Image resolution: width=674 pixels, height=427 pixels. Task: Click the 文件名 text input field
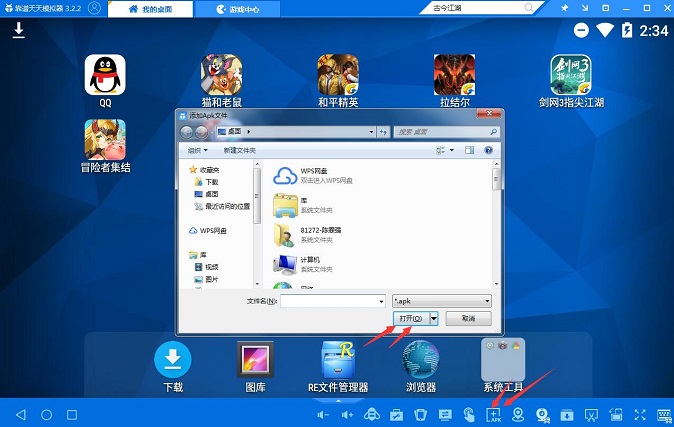[x=329, y=301]
